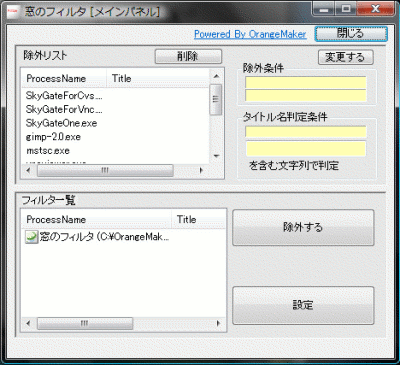The height and width of the screenshot is (365, 400).
Task: Open the 設定 settings button
Action: (303, 305)
